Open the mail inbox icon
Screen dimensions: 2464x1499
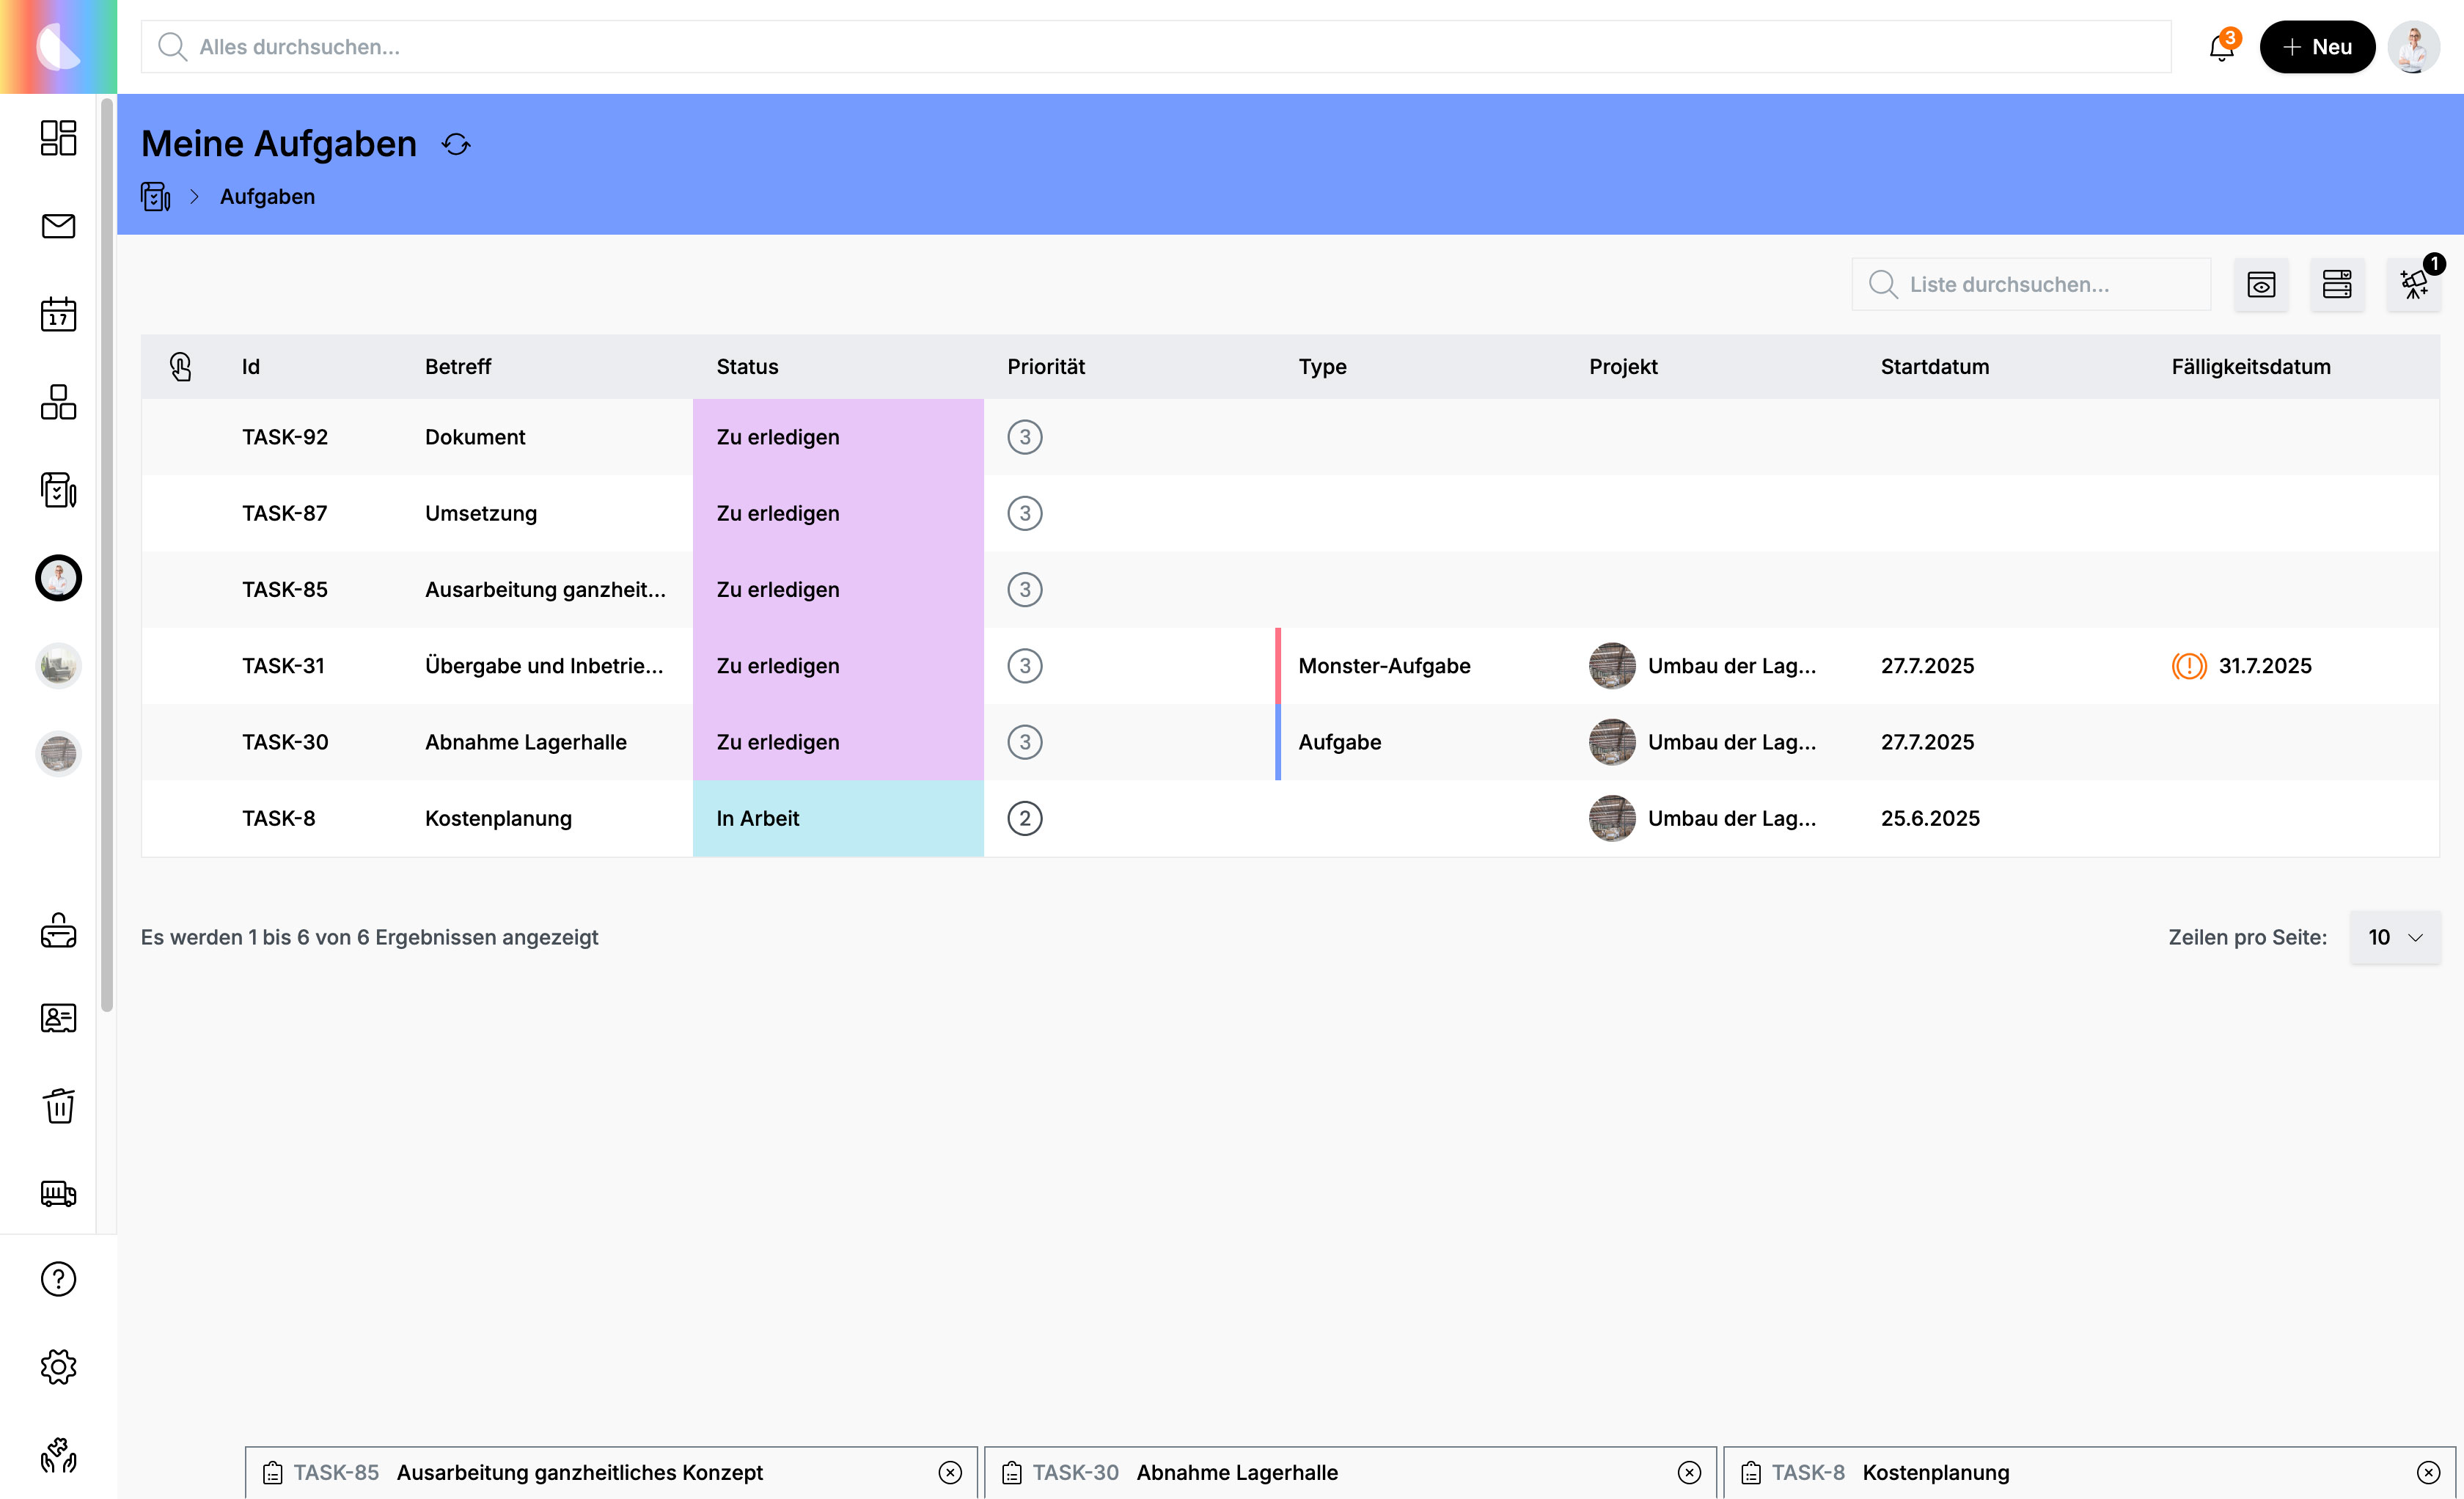[58, 226]
